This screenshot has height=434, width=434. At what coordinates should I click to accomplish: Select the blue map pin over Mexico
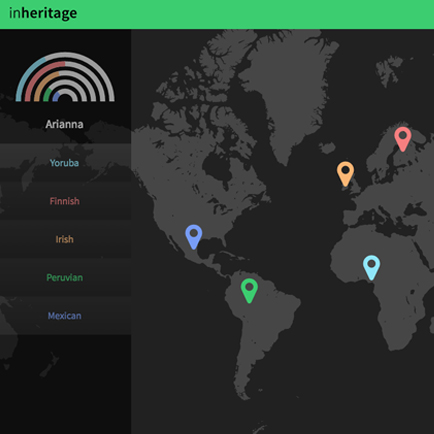pyautogui.click(x=194, y=237)
